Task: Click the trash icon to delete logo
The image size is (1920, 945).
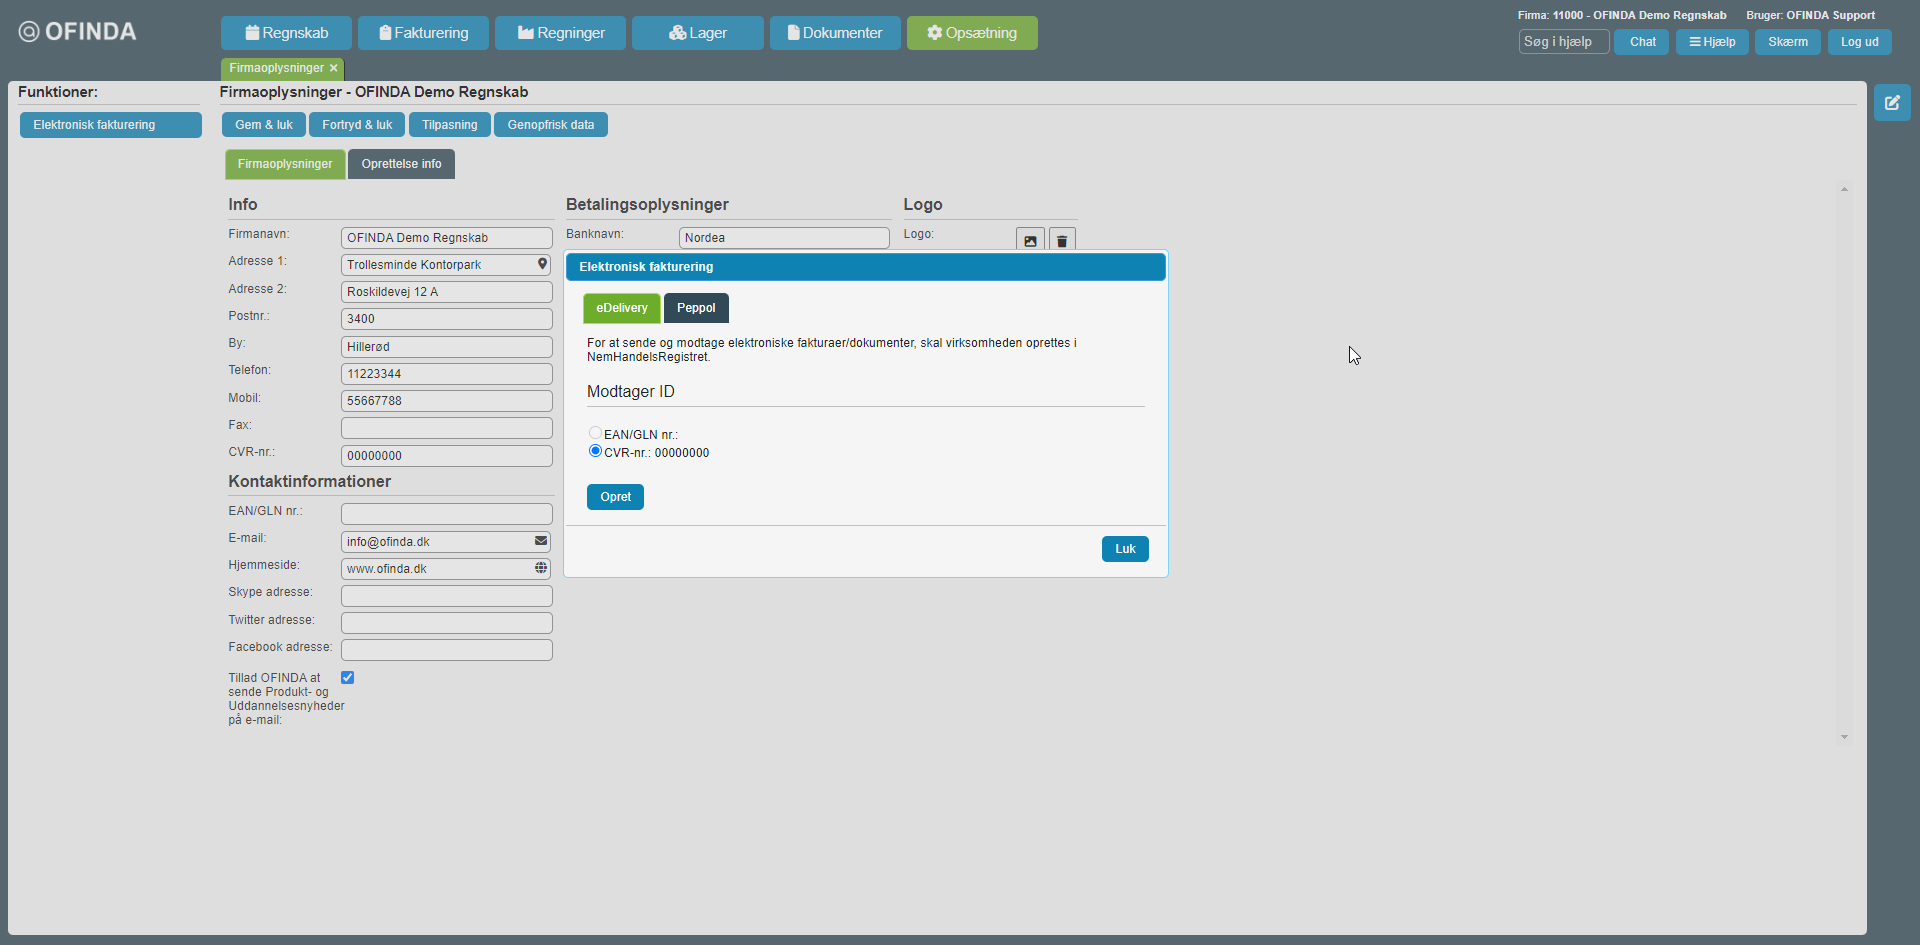Action: click(1062, 241)
